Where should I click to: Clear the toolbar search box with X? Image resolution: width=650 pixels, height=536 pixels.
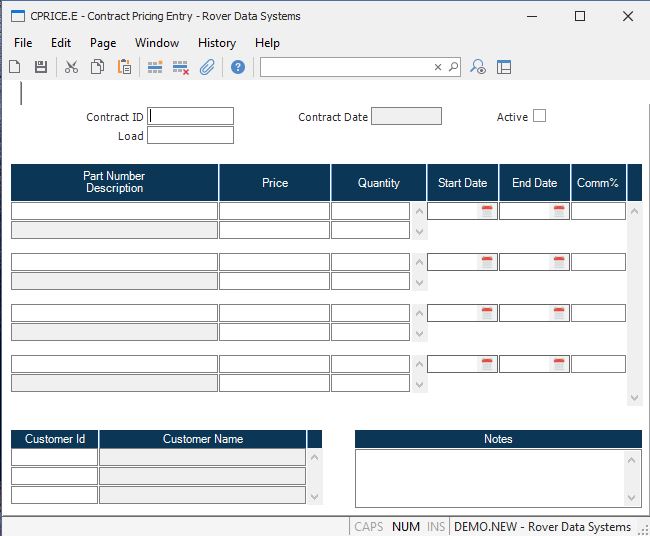[437, 67]
